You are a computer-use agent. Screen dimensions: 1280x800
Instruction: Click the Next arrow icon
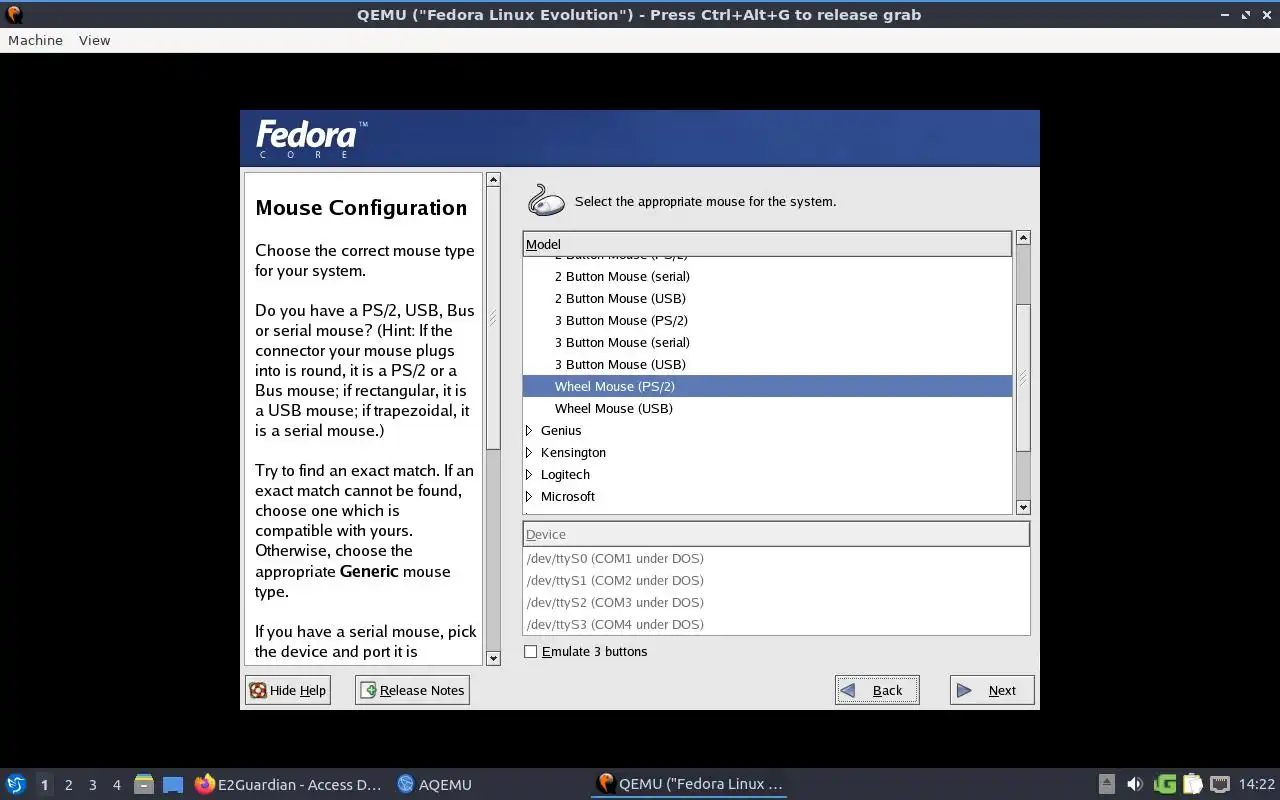pos(964,690)
